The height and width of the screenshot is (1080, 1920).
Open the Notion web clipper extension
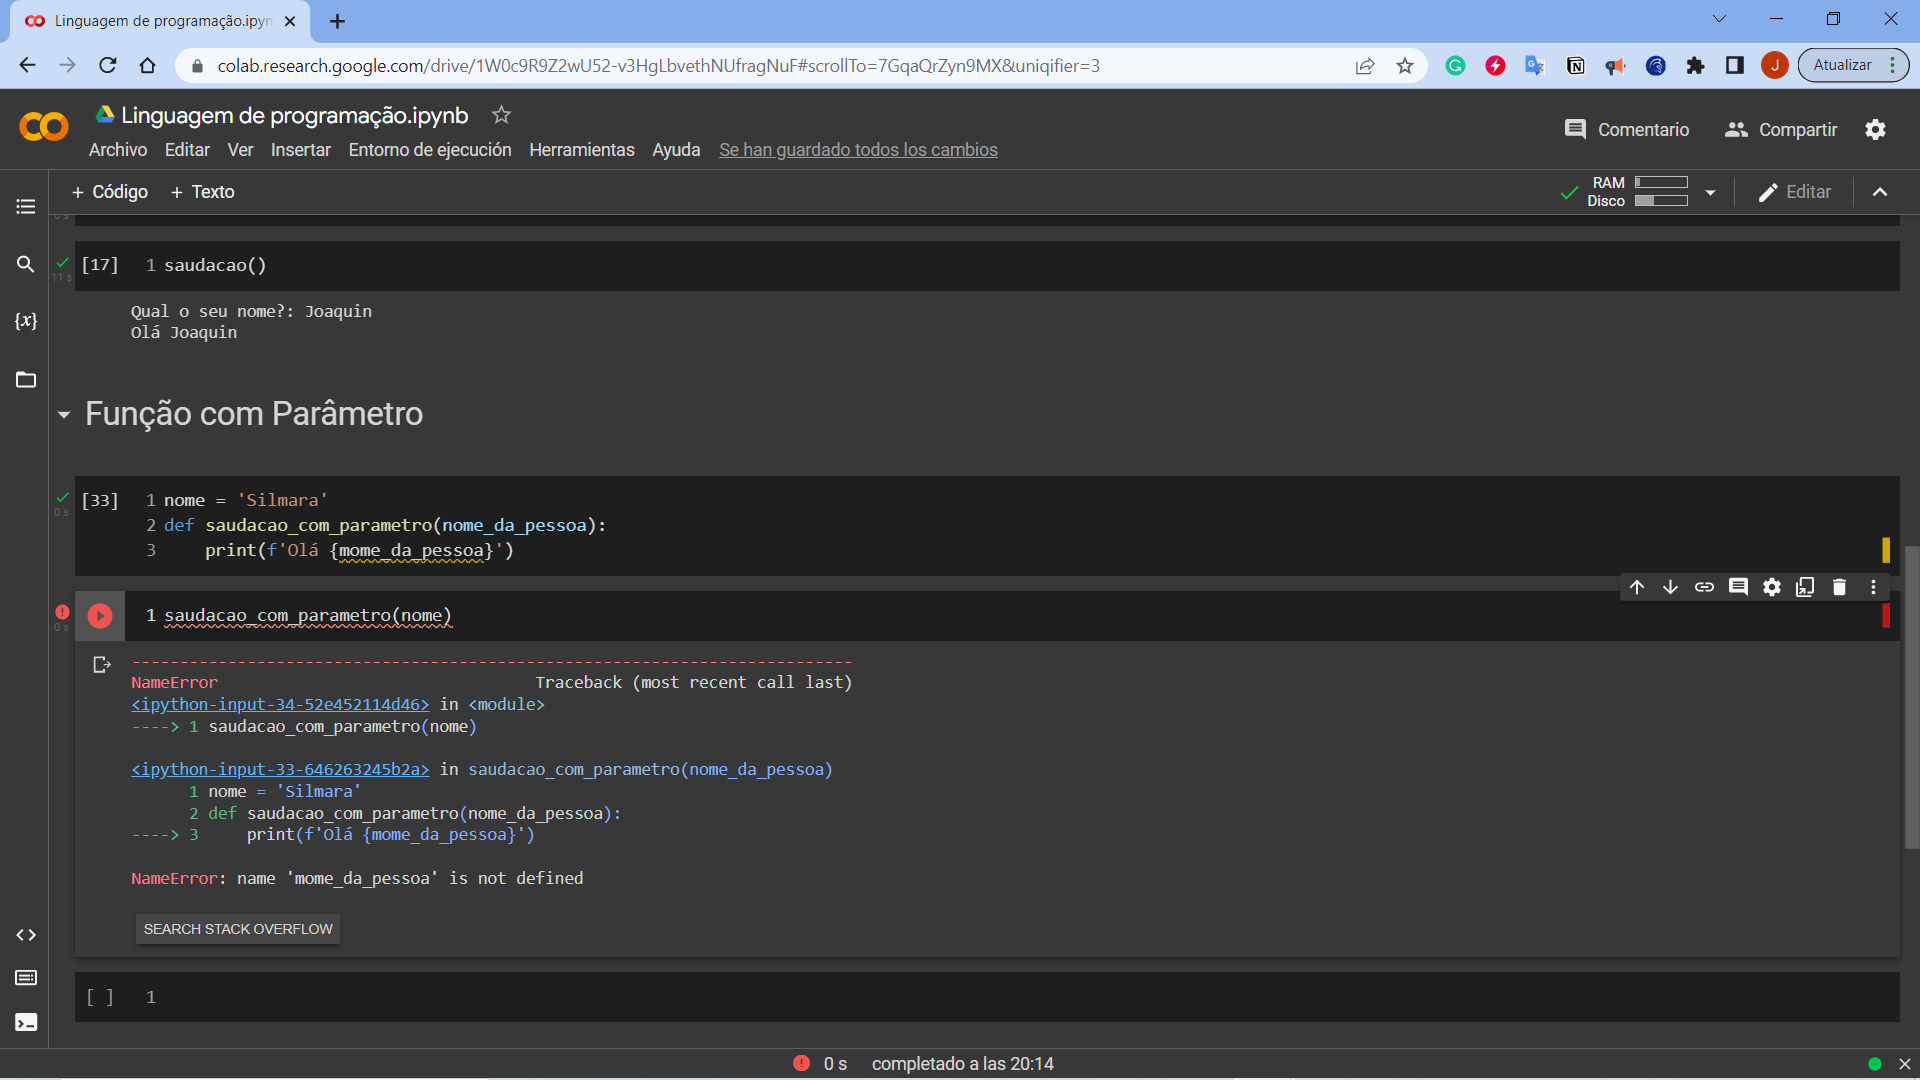1575,66
